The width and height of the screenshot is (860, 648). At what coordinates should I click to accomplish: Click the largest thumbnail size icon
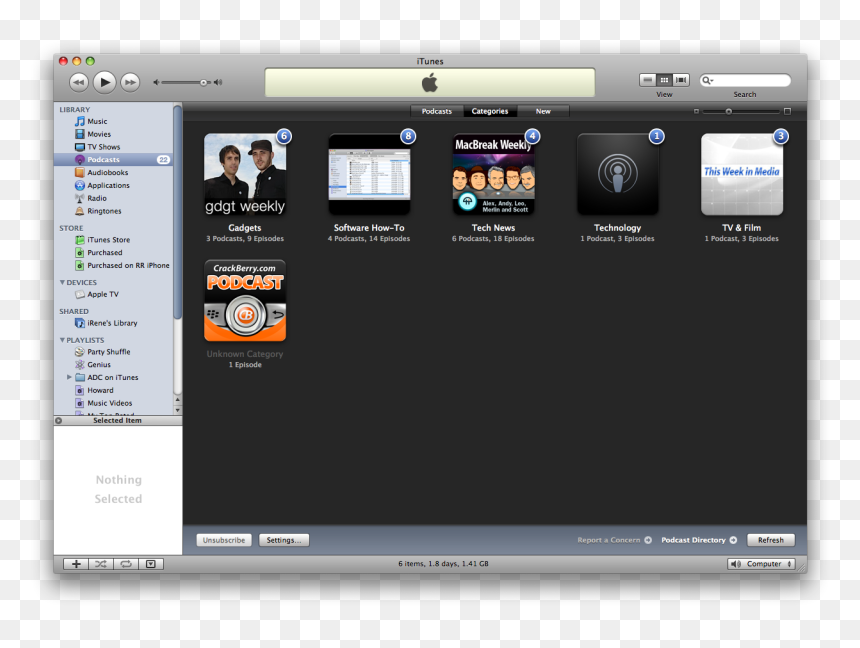click(787, 111)
